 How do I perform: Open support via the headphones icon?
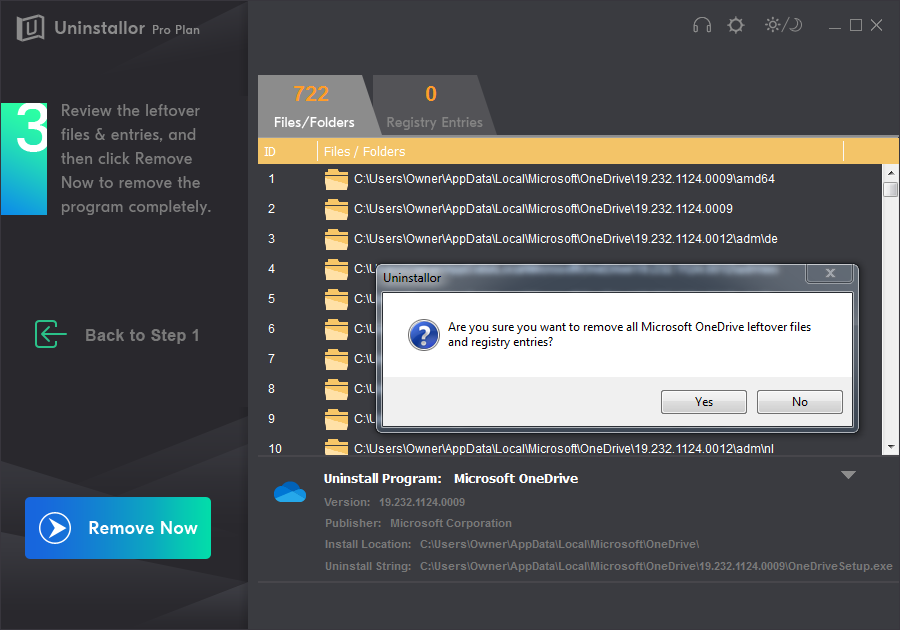click(701, 25)
